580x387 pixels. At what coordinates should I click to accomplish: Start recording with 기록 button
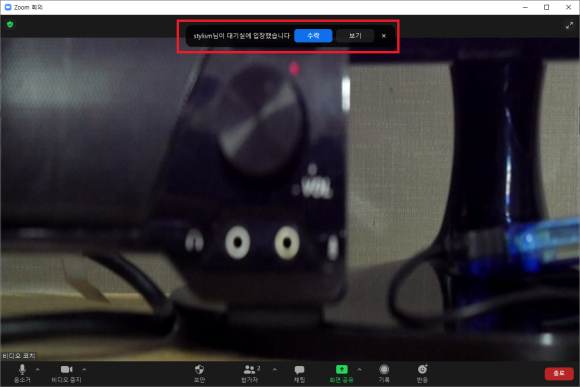point(384,373)
